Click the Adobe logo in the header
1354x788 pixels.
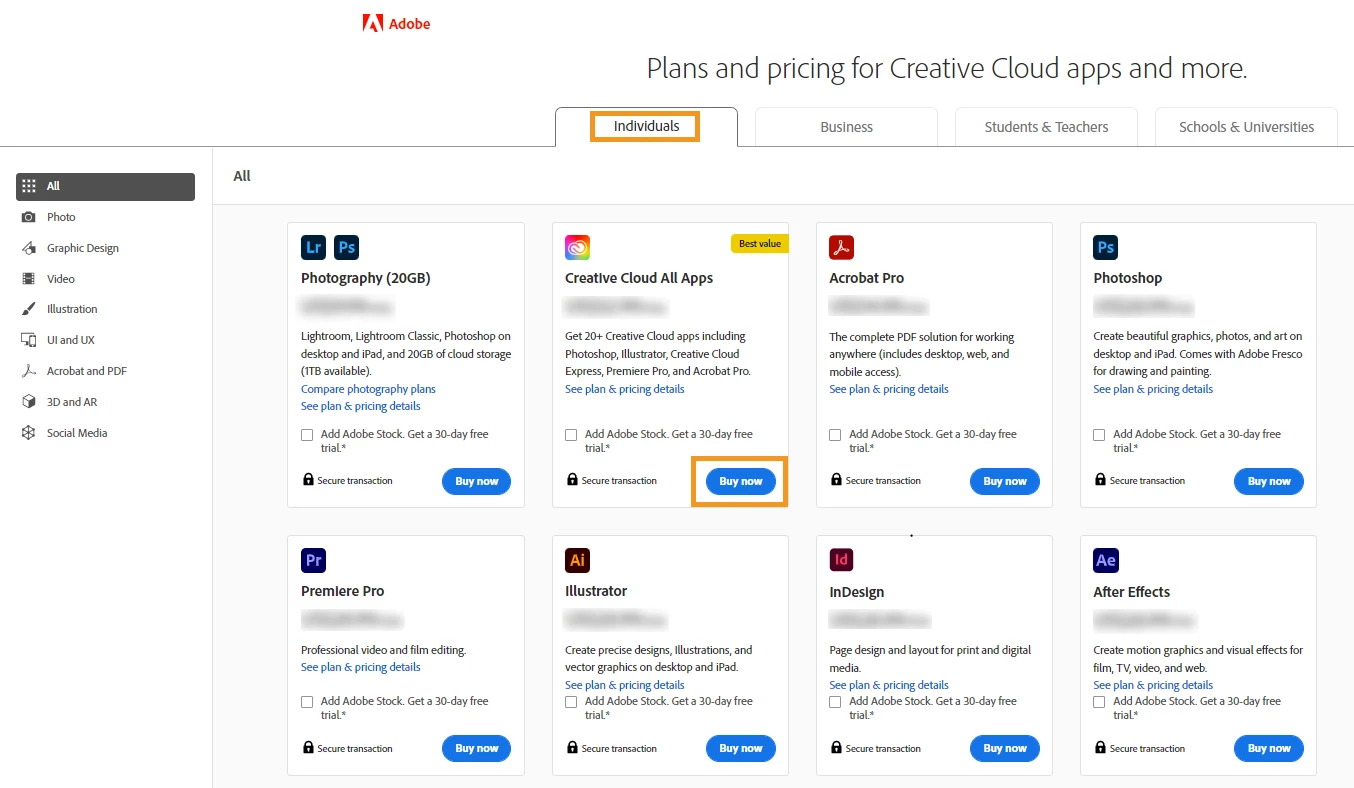click(396, 23)
